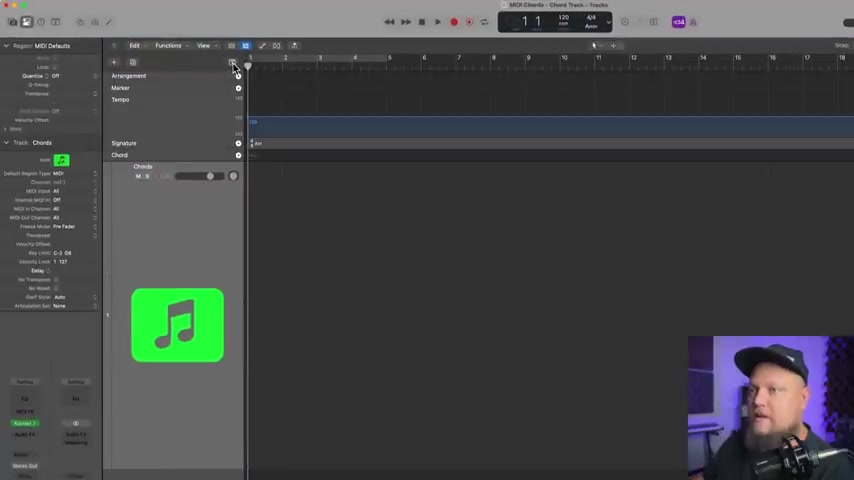Collapse the Region MIDI Defaults section
This screenshot has height=480, width=854.
tap(7, 46)
